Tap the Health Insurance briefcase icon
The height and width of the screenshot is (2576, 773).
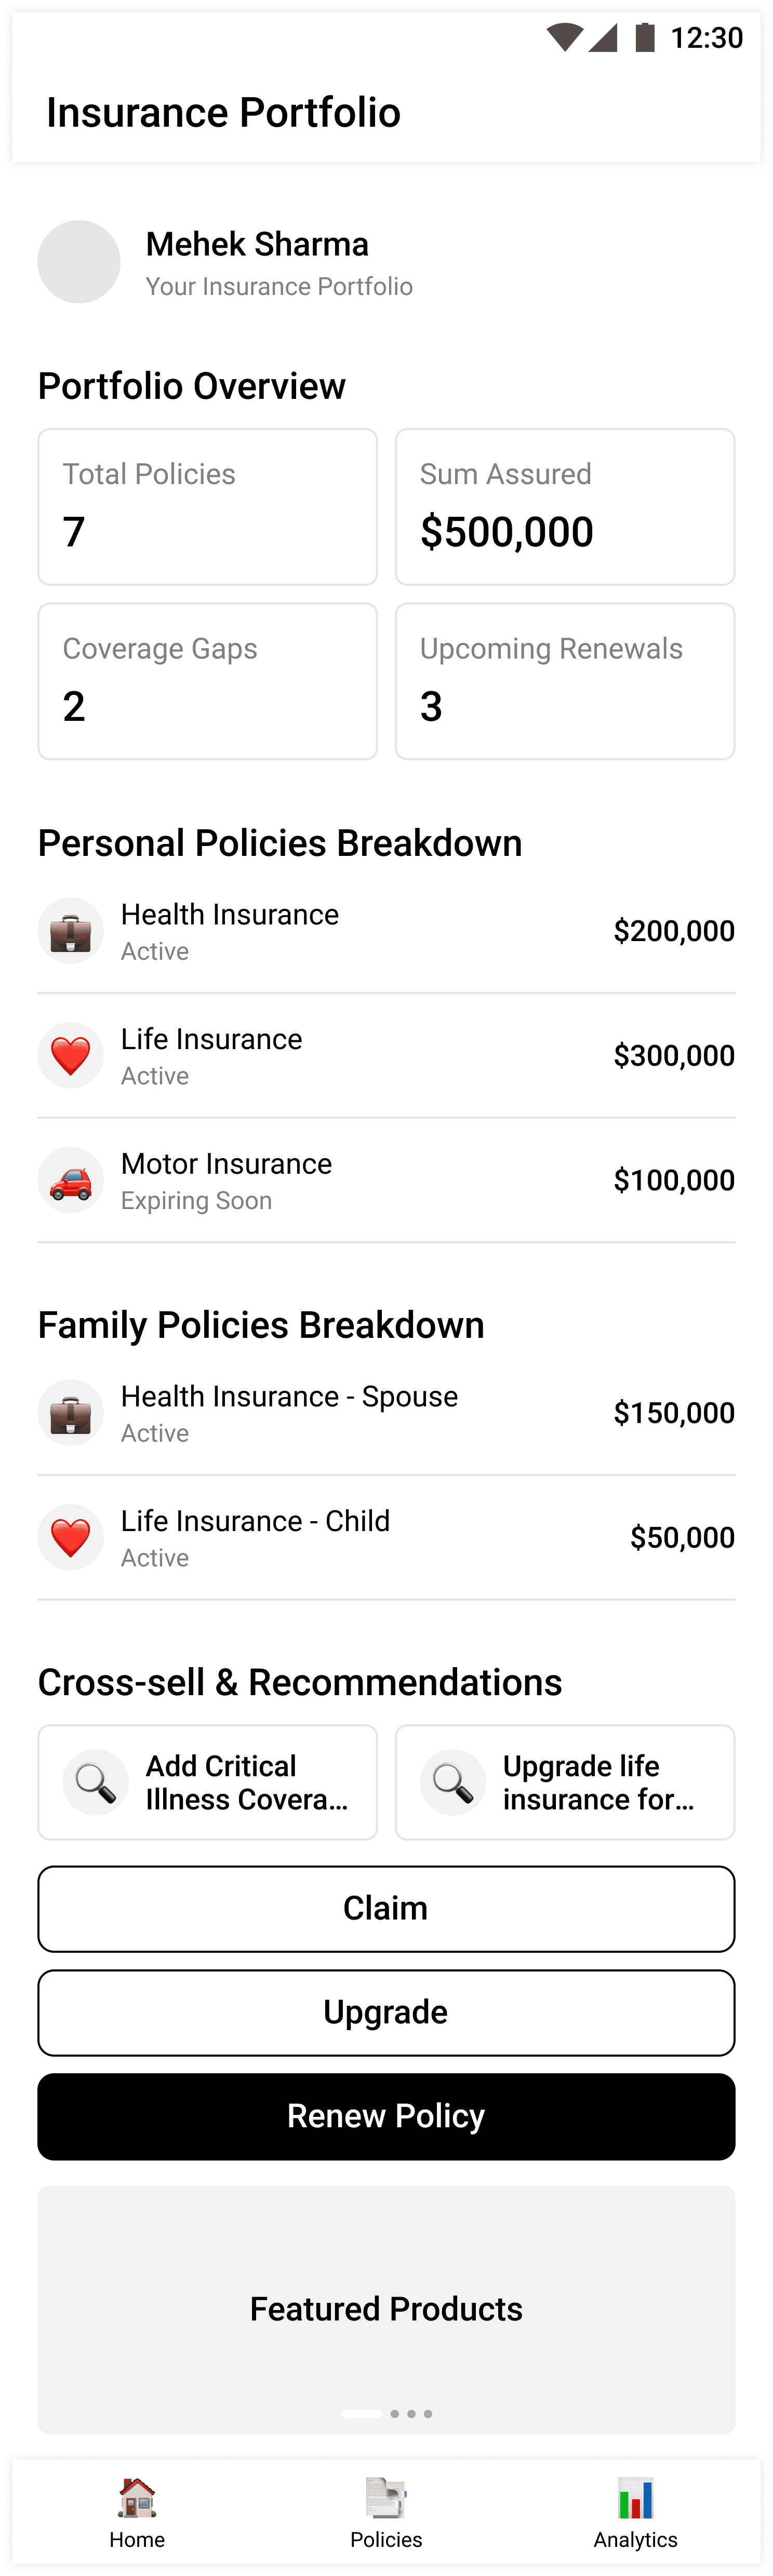point(71,931)
